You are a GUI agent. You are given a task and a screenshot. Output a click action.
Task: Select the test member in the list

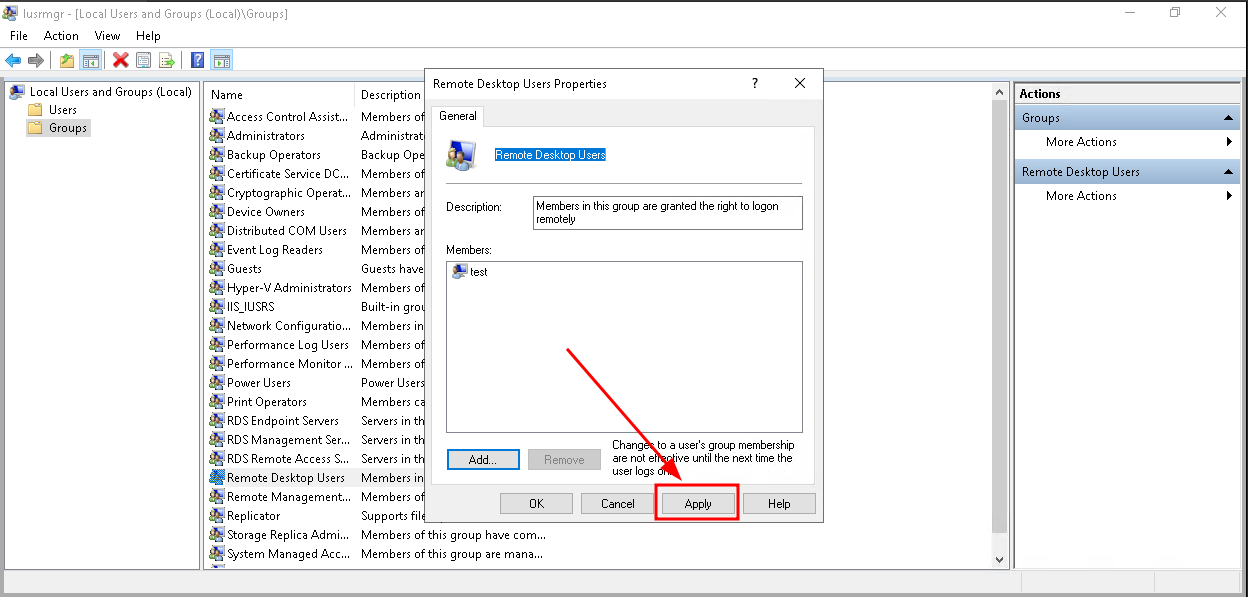point(478,272)
